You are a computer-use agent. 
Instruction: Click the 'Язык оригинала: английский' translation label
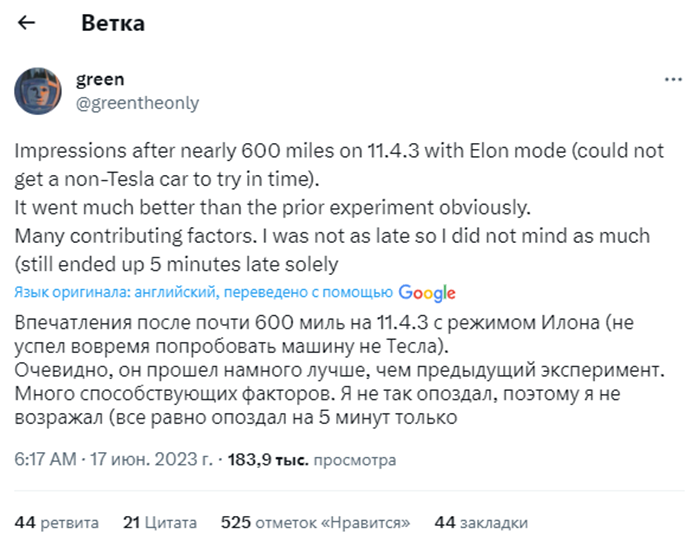point(118,293)
